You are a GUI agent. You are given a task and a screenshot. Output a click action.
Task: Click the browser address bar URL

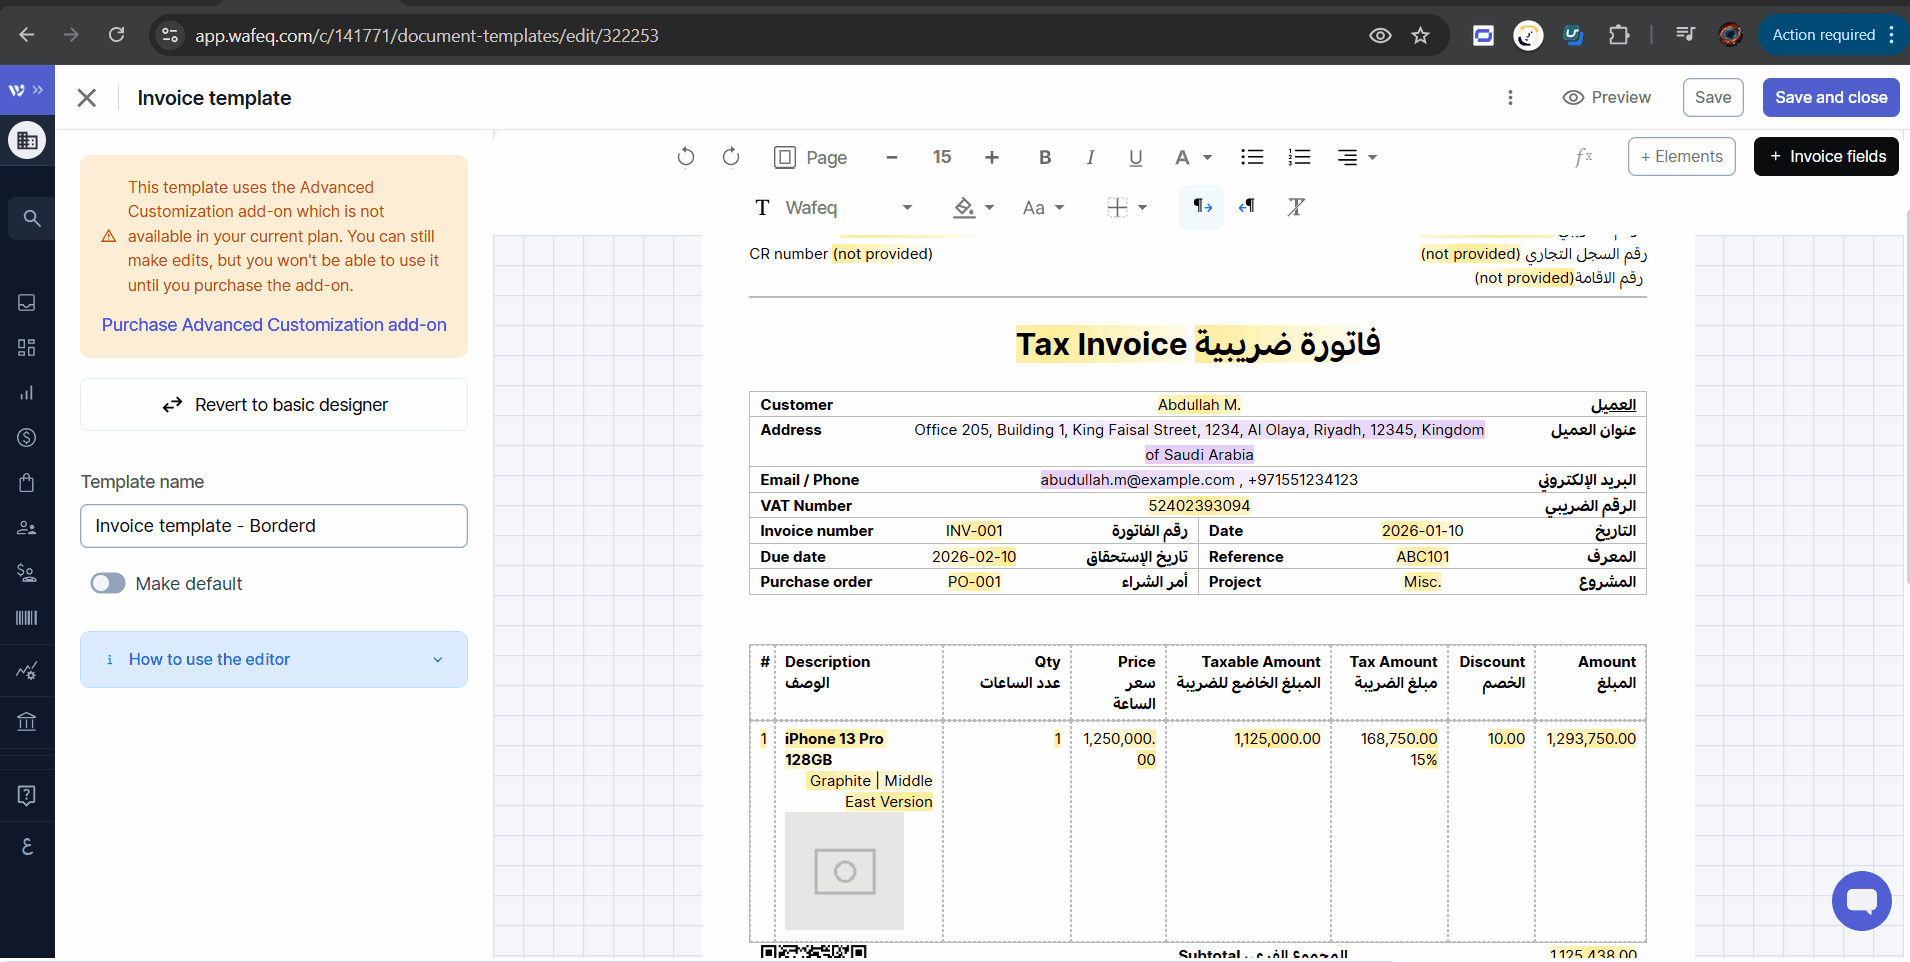click(x=427, y=36)
